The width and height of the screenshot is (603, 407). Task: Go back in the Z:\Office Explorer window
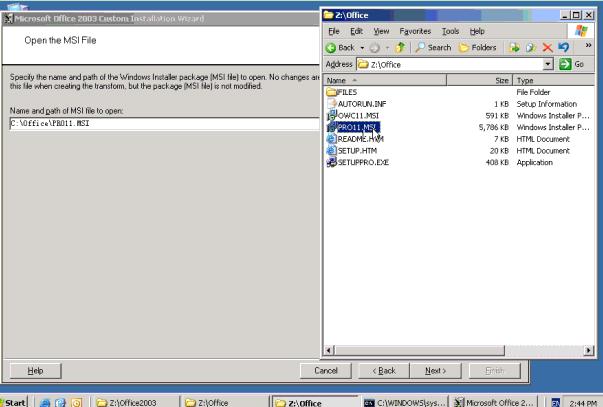340,48
